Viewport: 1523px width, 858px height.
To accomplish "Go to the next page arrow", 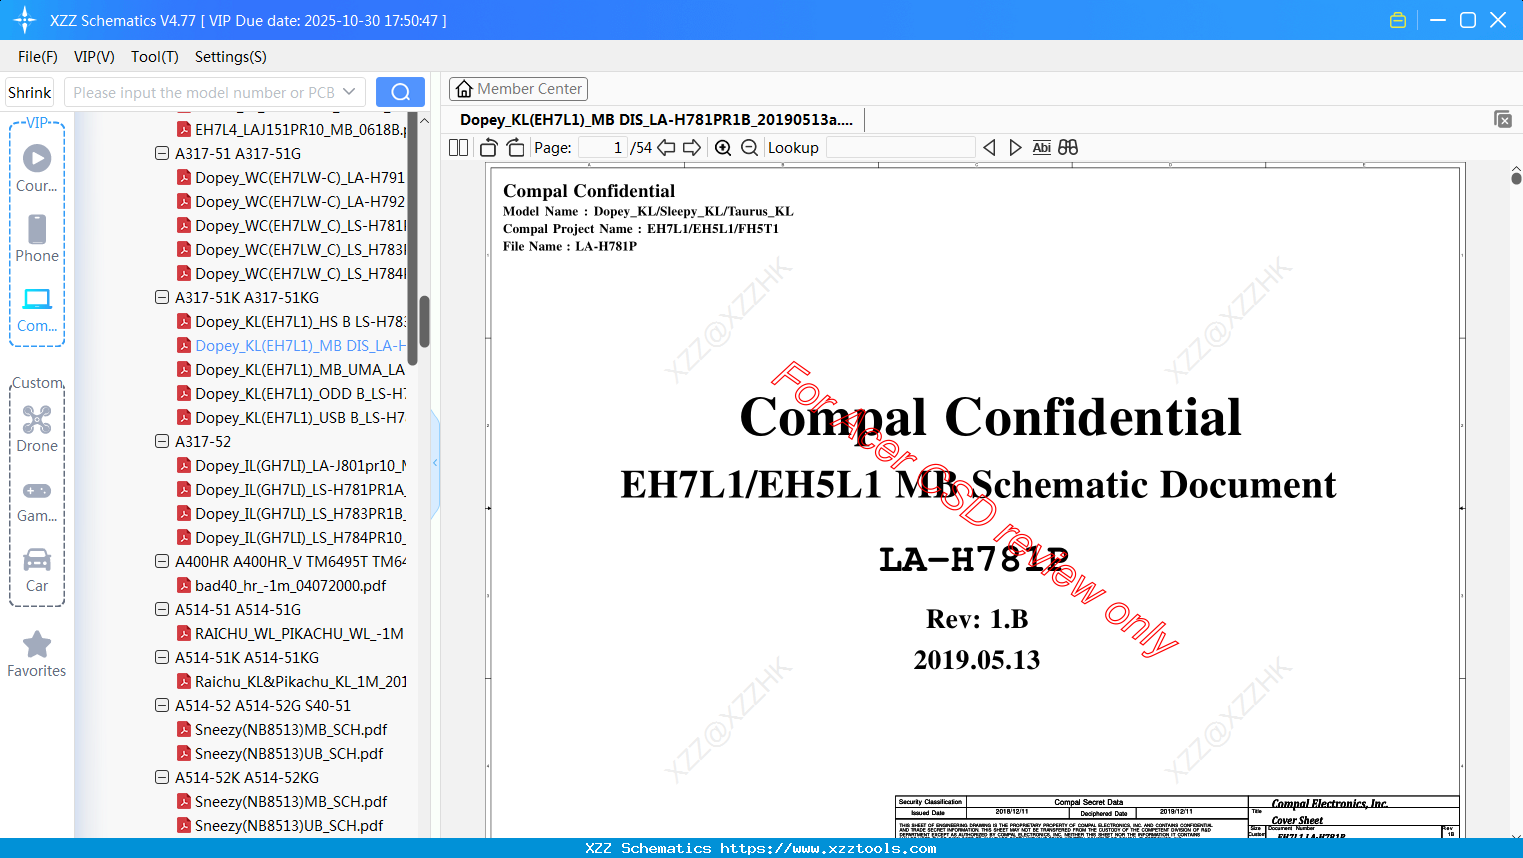I will click(692, 148).
